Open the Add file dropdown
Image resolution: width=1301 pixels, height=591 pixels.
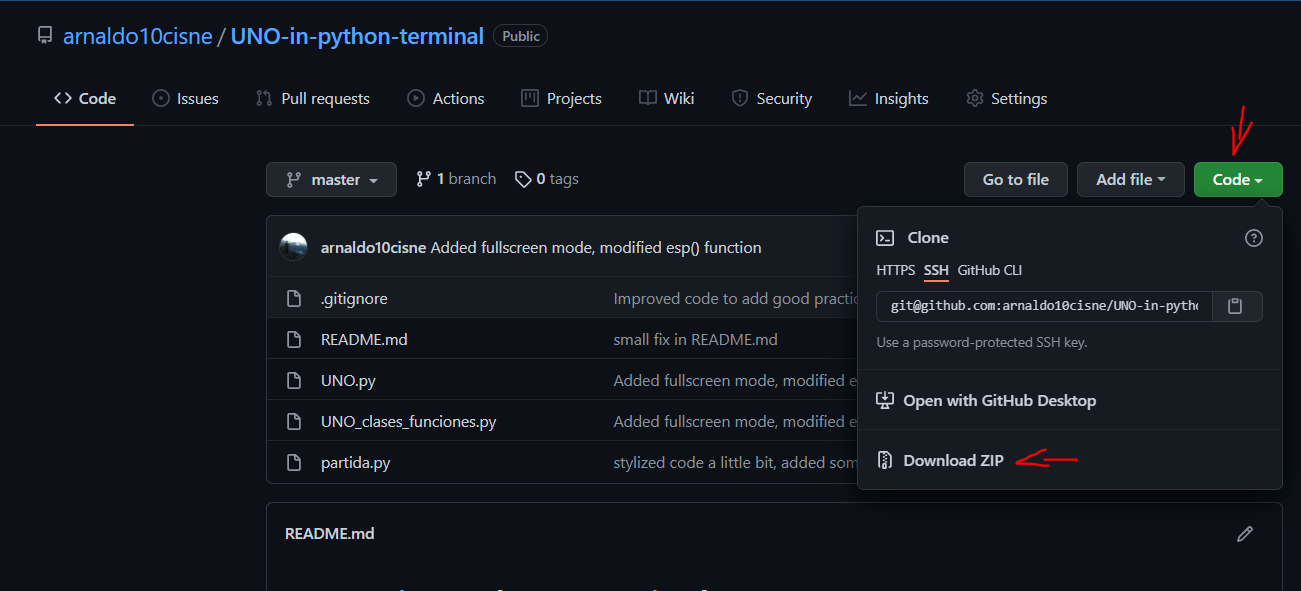pyautogui.click(x=1130, y=179)
